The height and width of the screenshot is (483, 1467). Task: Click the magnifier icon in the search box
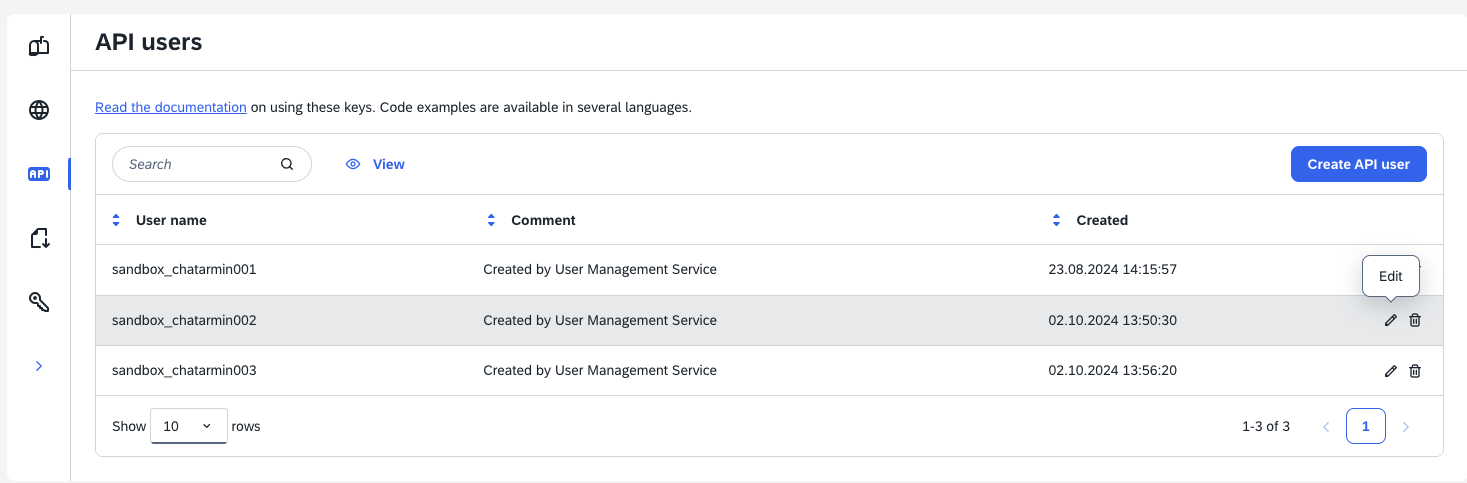click(x=287, y=164)
